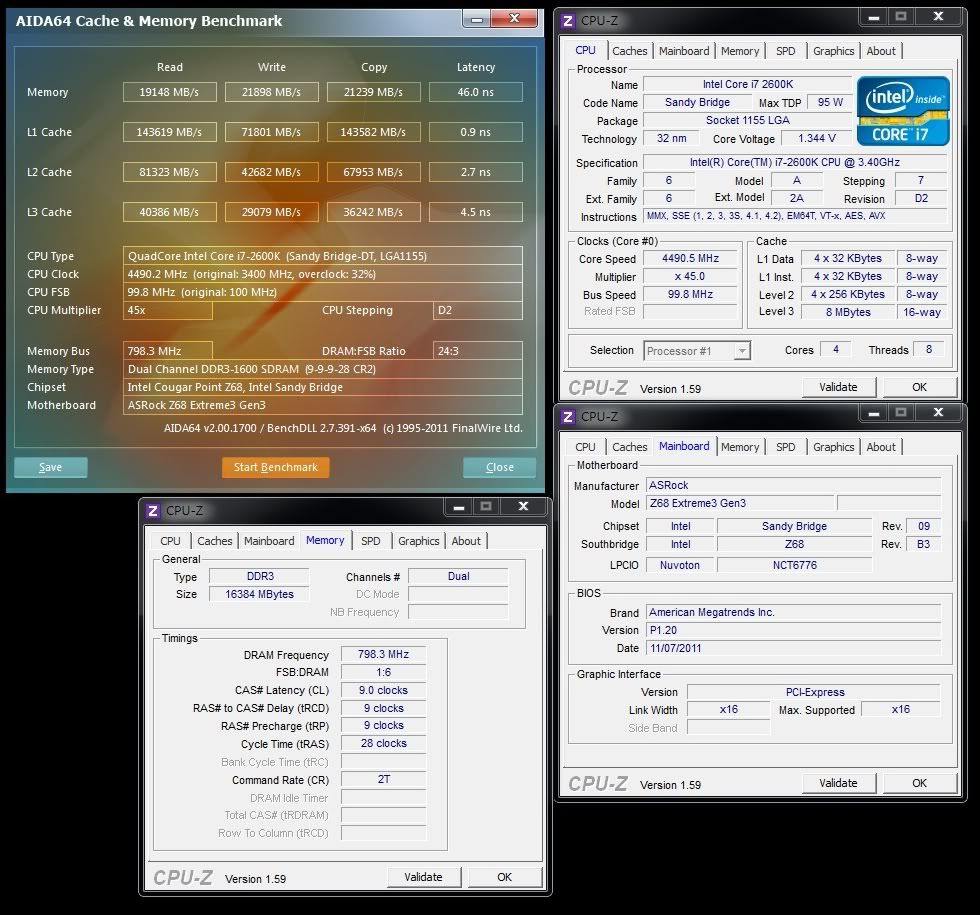This screenshot has height=915, width=980.
Task: Open the Caches tab in the CPU-Z Memory window
Action: coord(214,541)
